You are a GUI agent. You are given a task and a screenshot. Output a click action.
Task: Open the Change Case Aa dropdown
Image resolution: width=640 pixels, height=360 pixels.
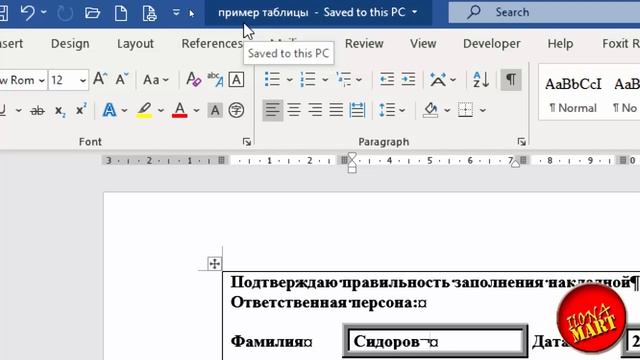156,80
